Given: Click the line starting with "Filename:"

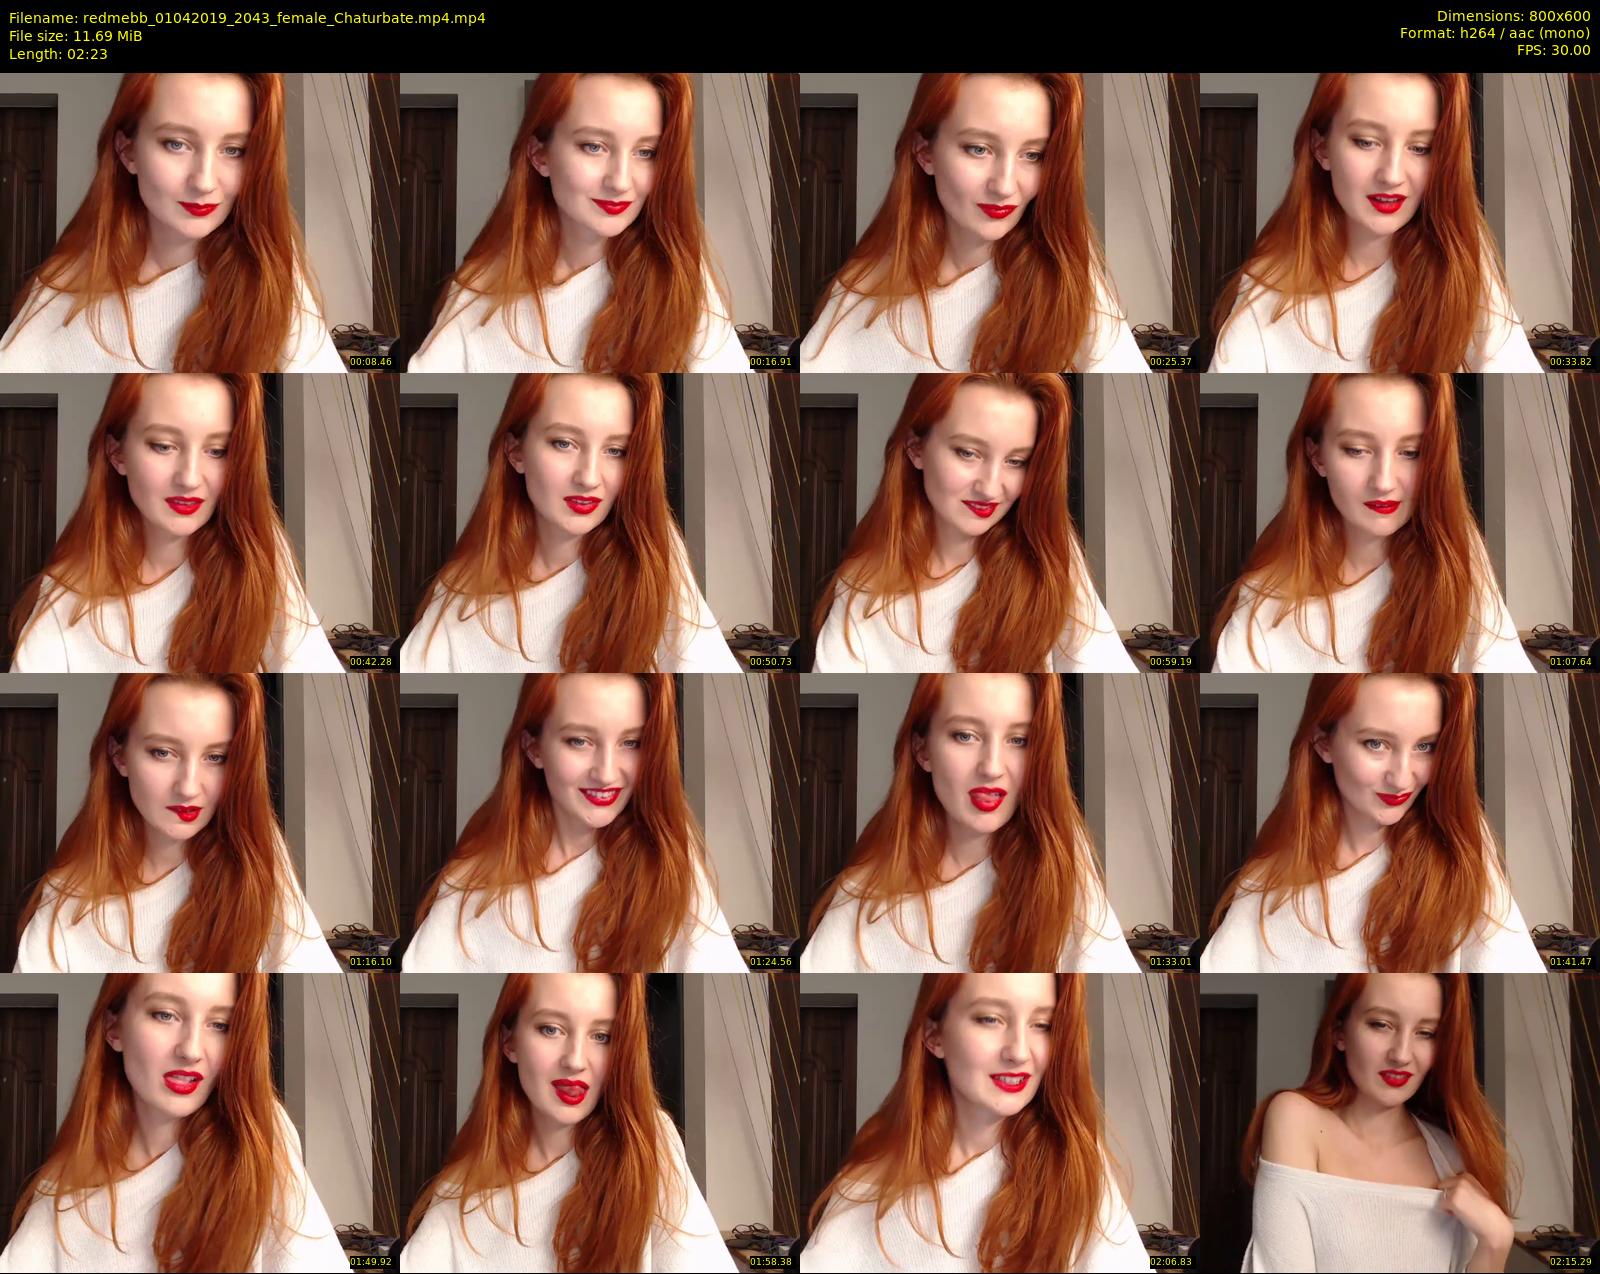Looking at the screenshot, I should tap(247, 18).
